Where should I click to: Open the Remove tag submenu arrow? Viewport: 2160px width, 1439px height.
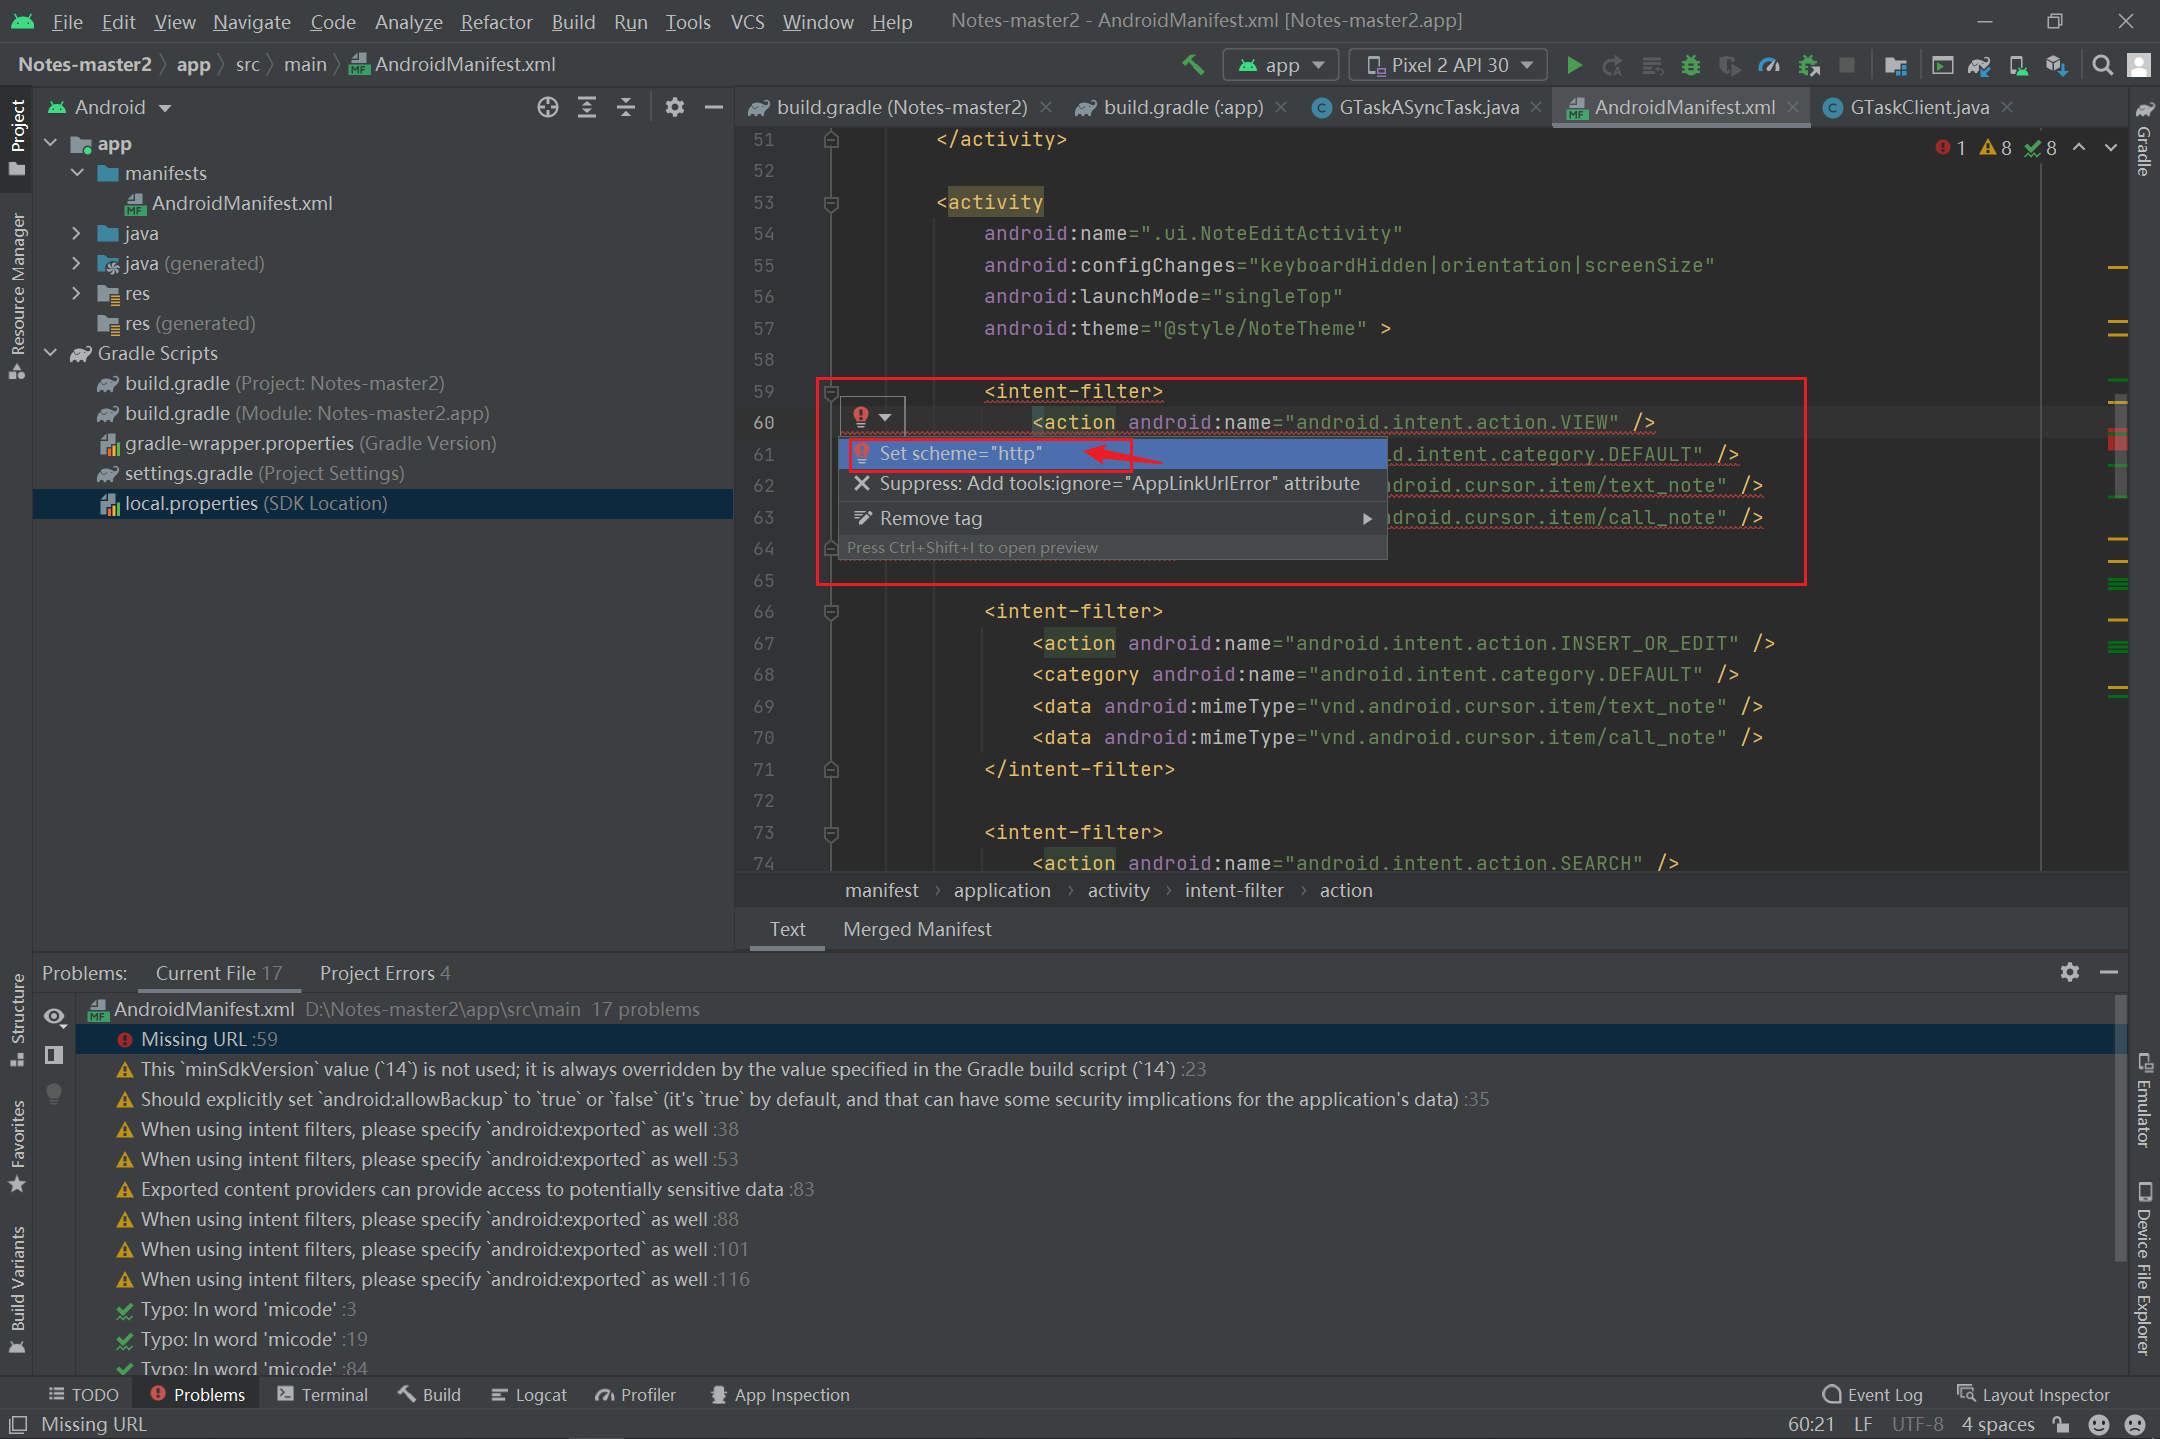1367,519
